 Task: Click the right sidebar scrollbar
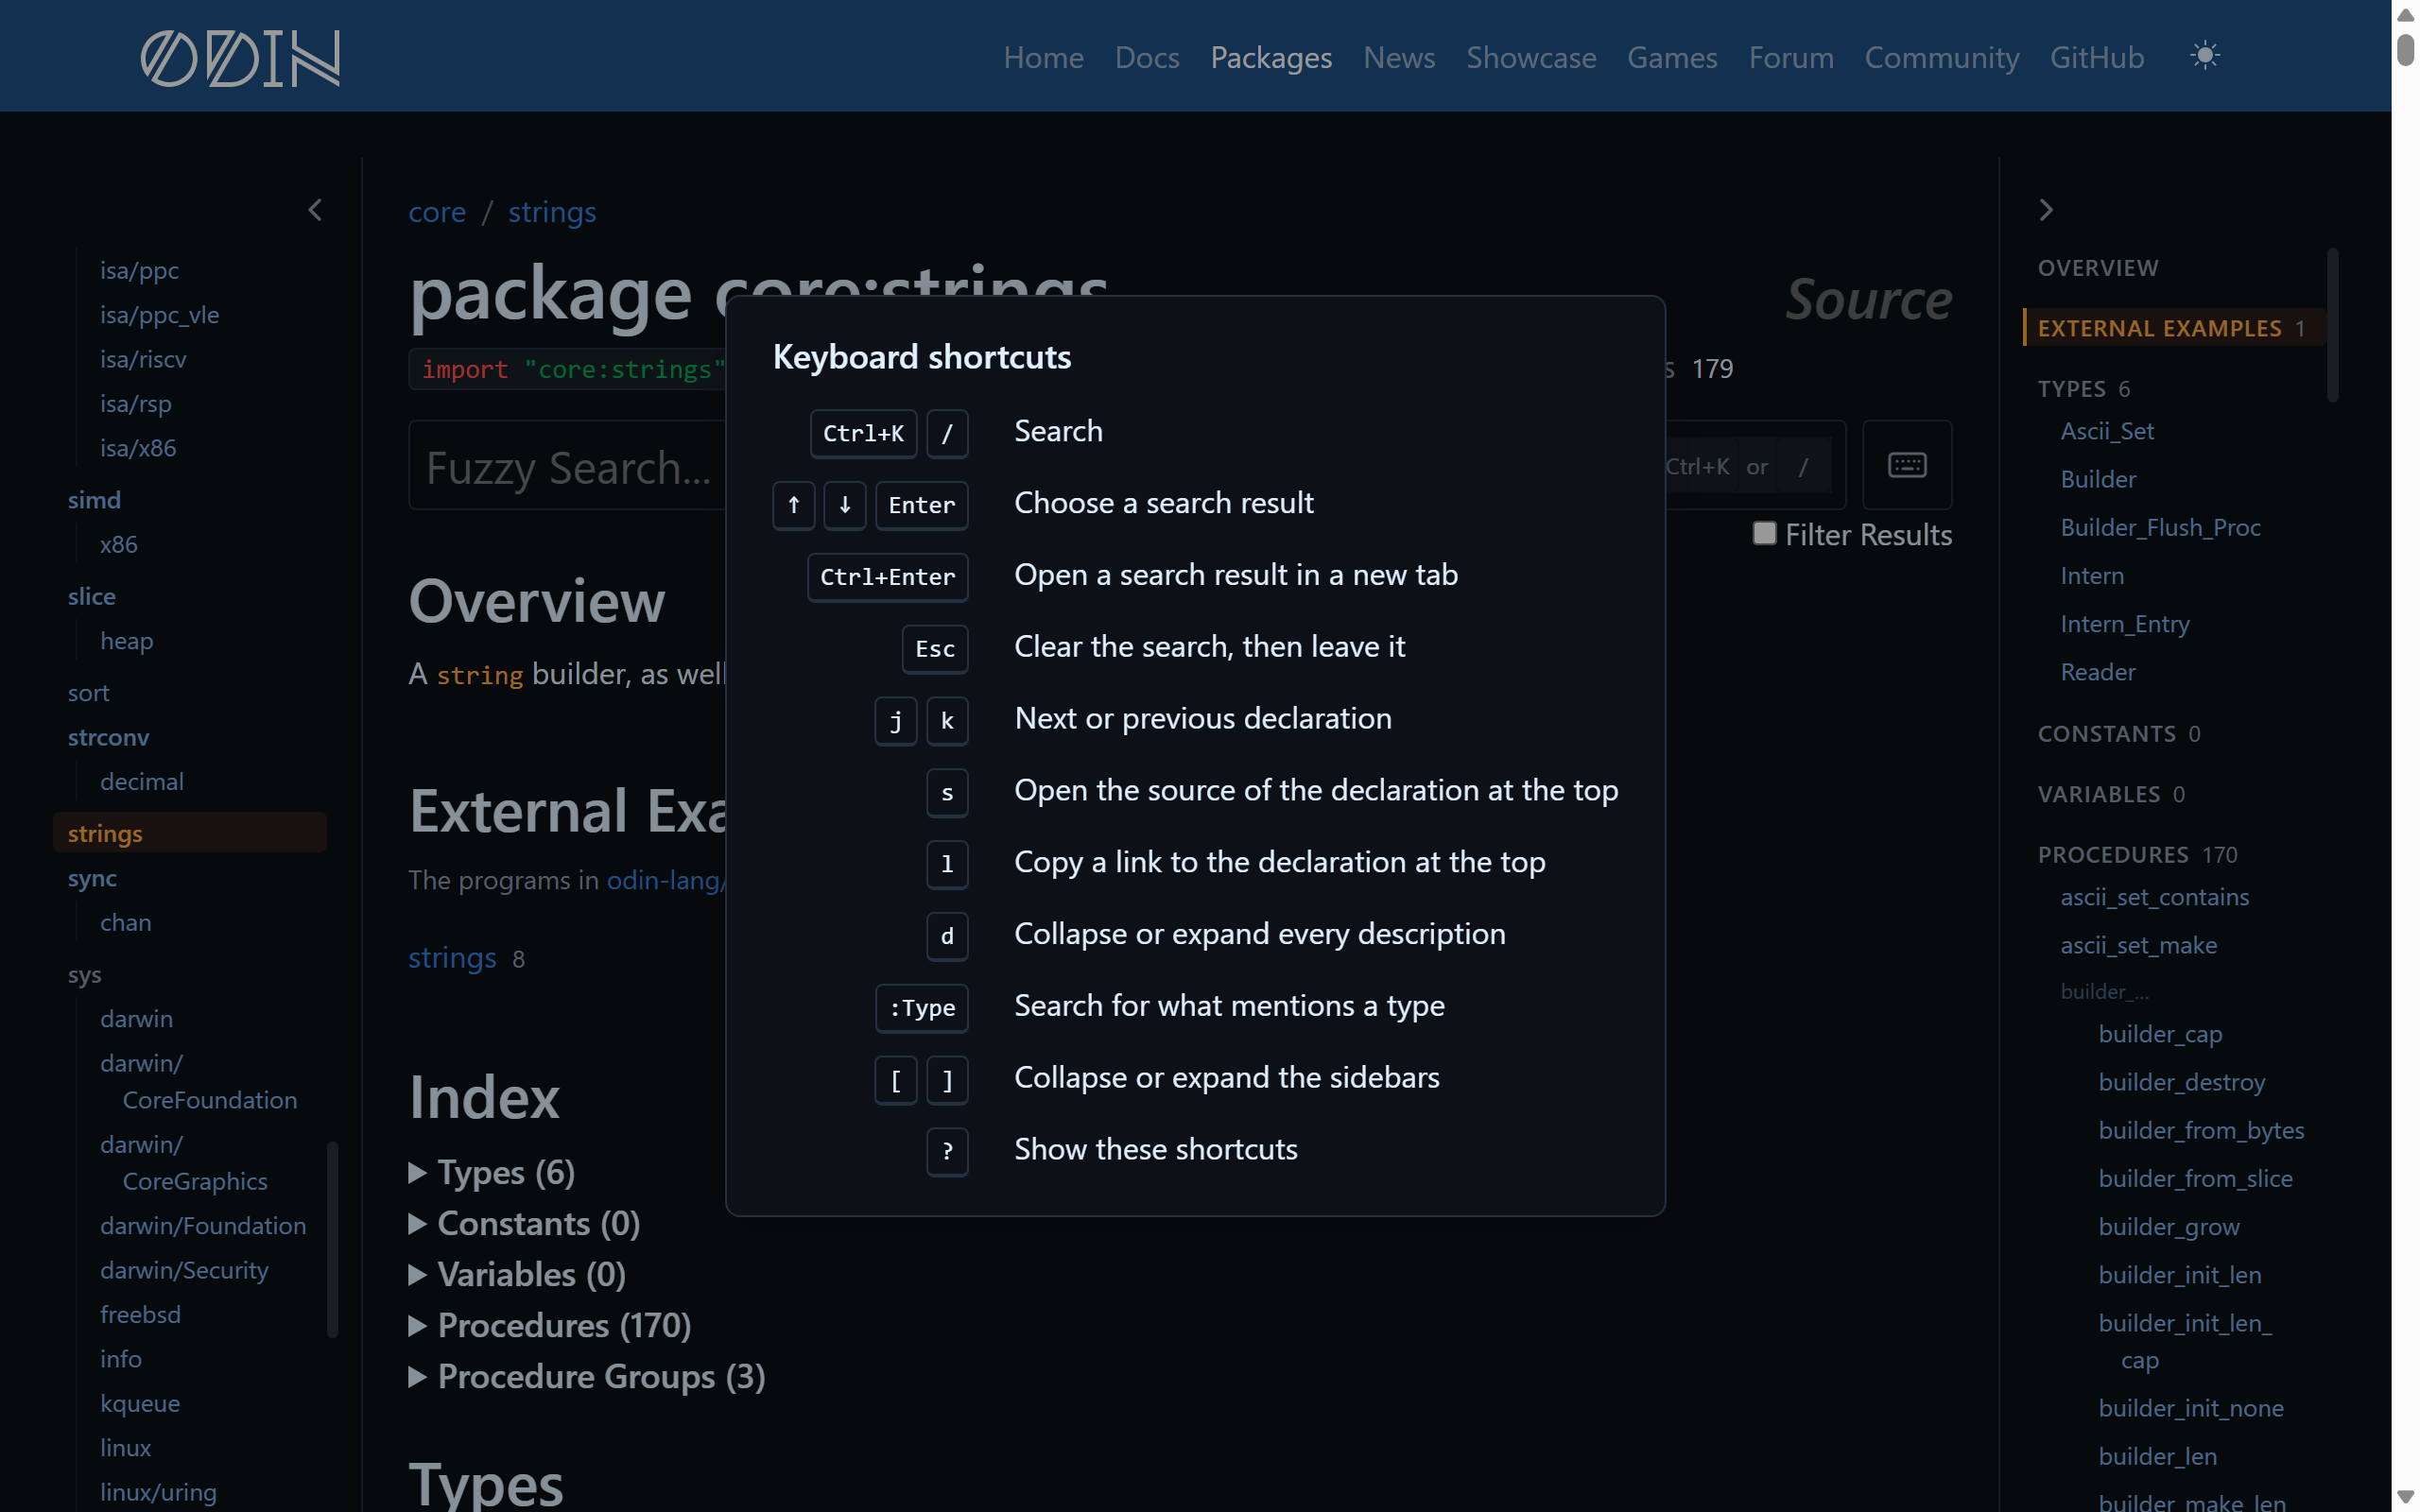coord(2333,325)
